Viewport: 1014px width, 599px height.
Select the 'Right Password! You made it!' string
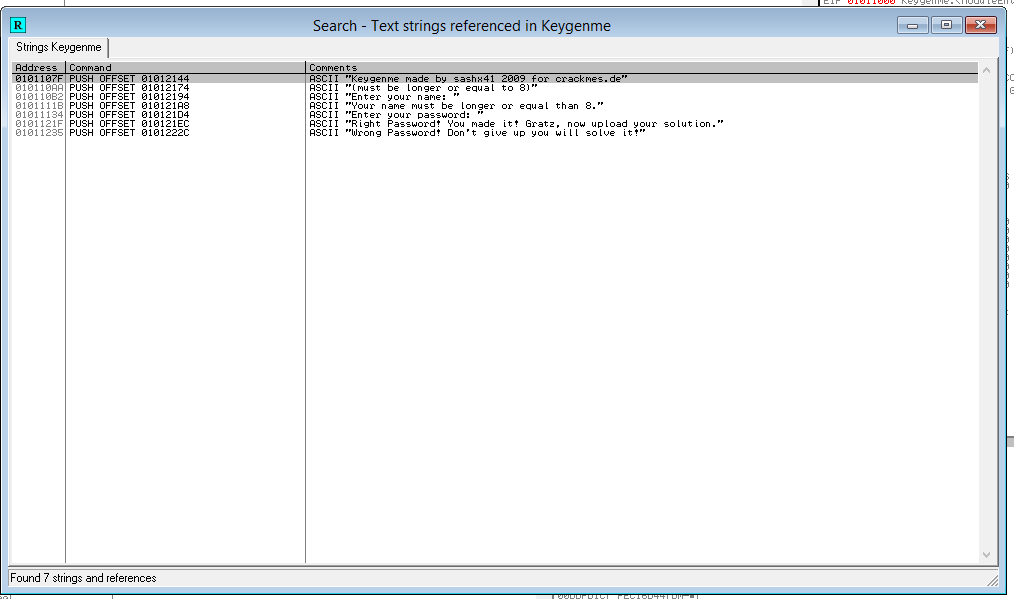point(516,124)
